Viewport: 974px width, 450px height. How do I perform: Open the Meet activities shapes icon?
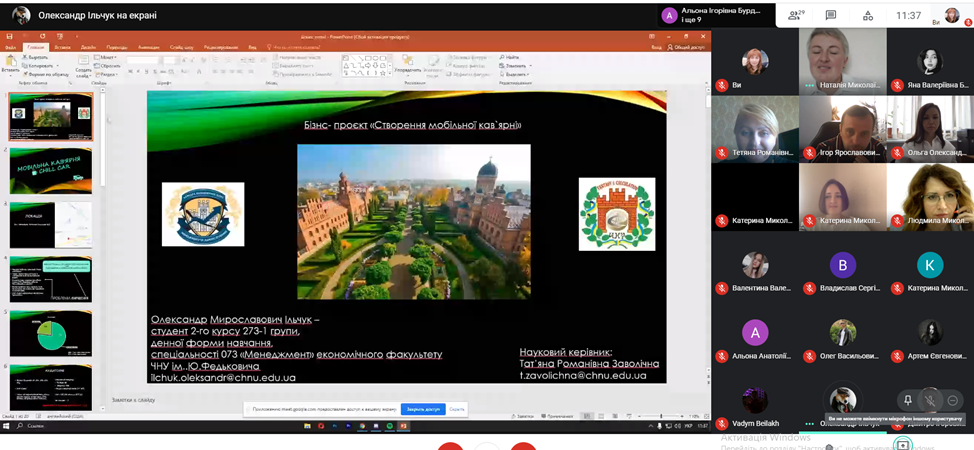click(x=868, y=16)
